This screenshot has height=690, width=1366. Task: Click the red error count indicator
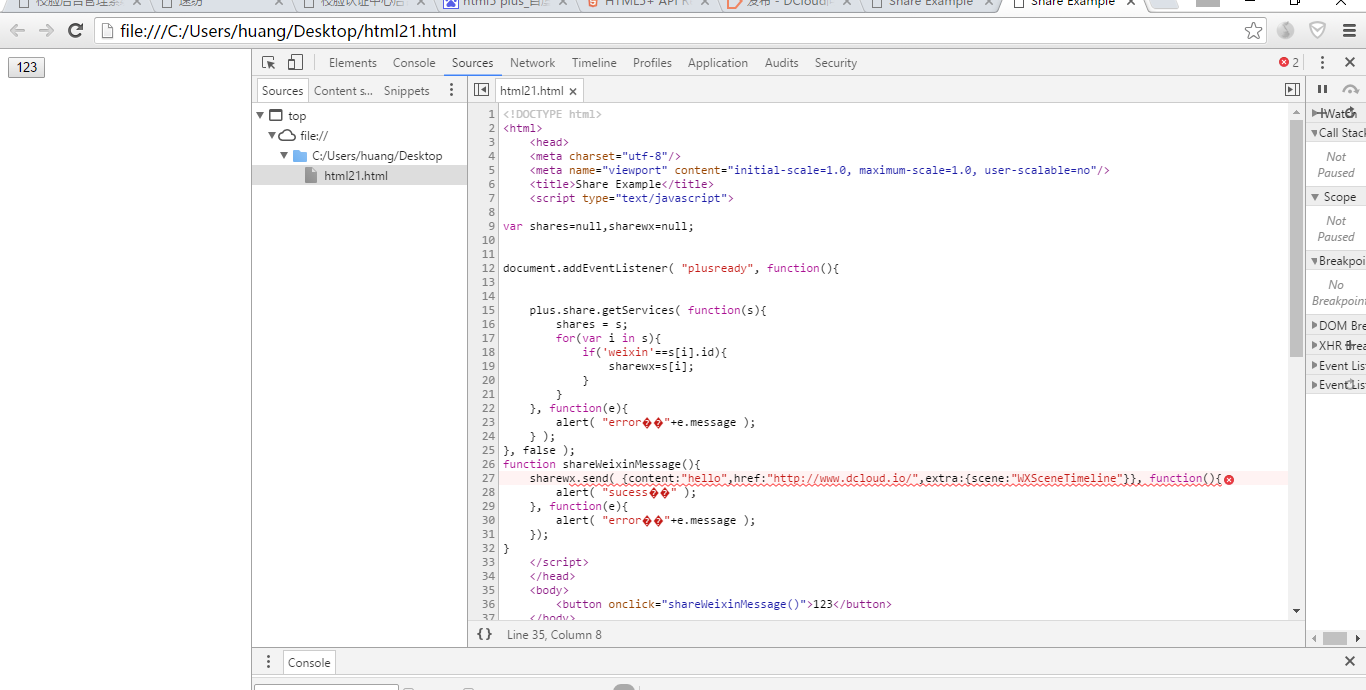point(1289,63)
